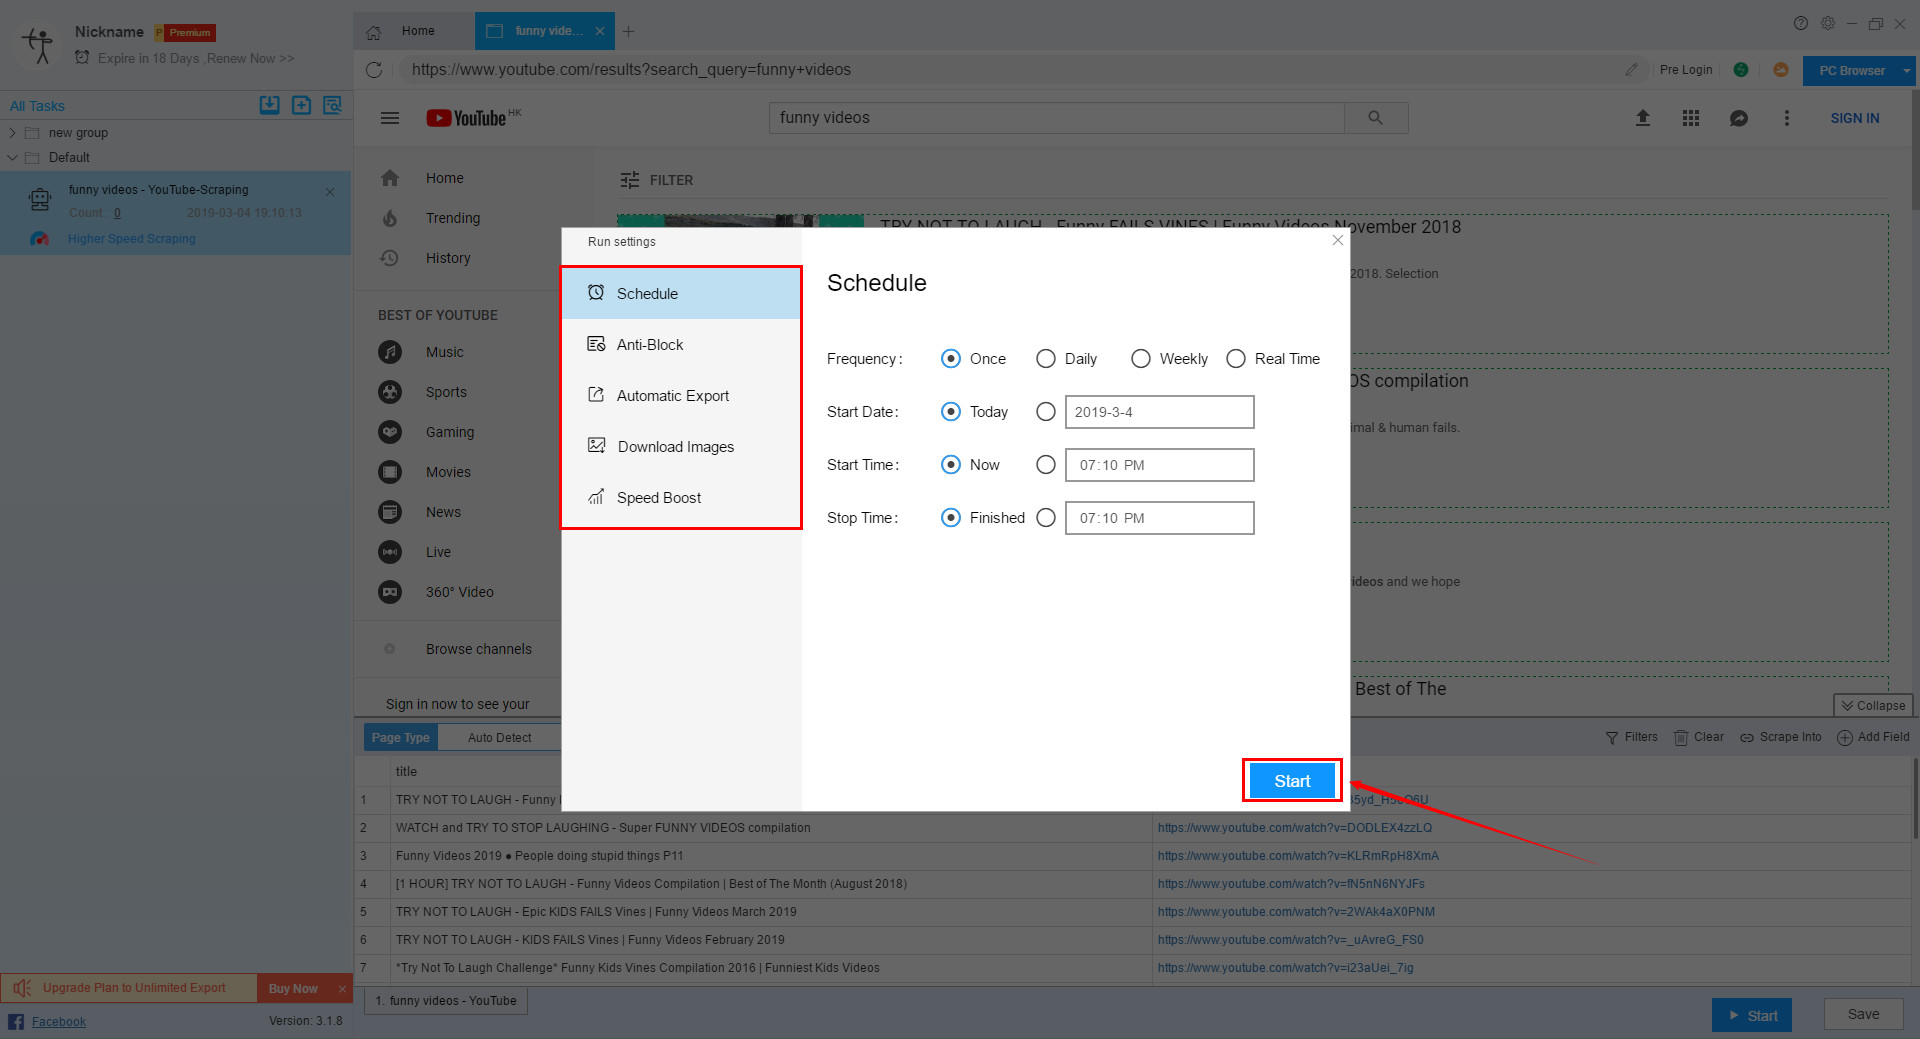The height and width of the screenshot is (1039, 1920).
Task: Open the help question mark icon
Action: pos(1801,23)
